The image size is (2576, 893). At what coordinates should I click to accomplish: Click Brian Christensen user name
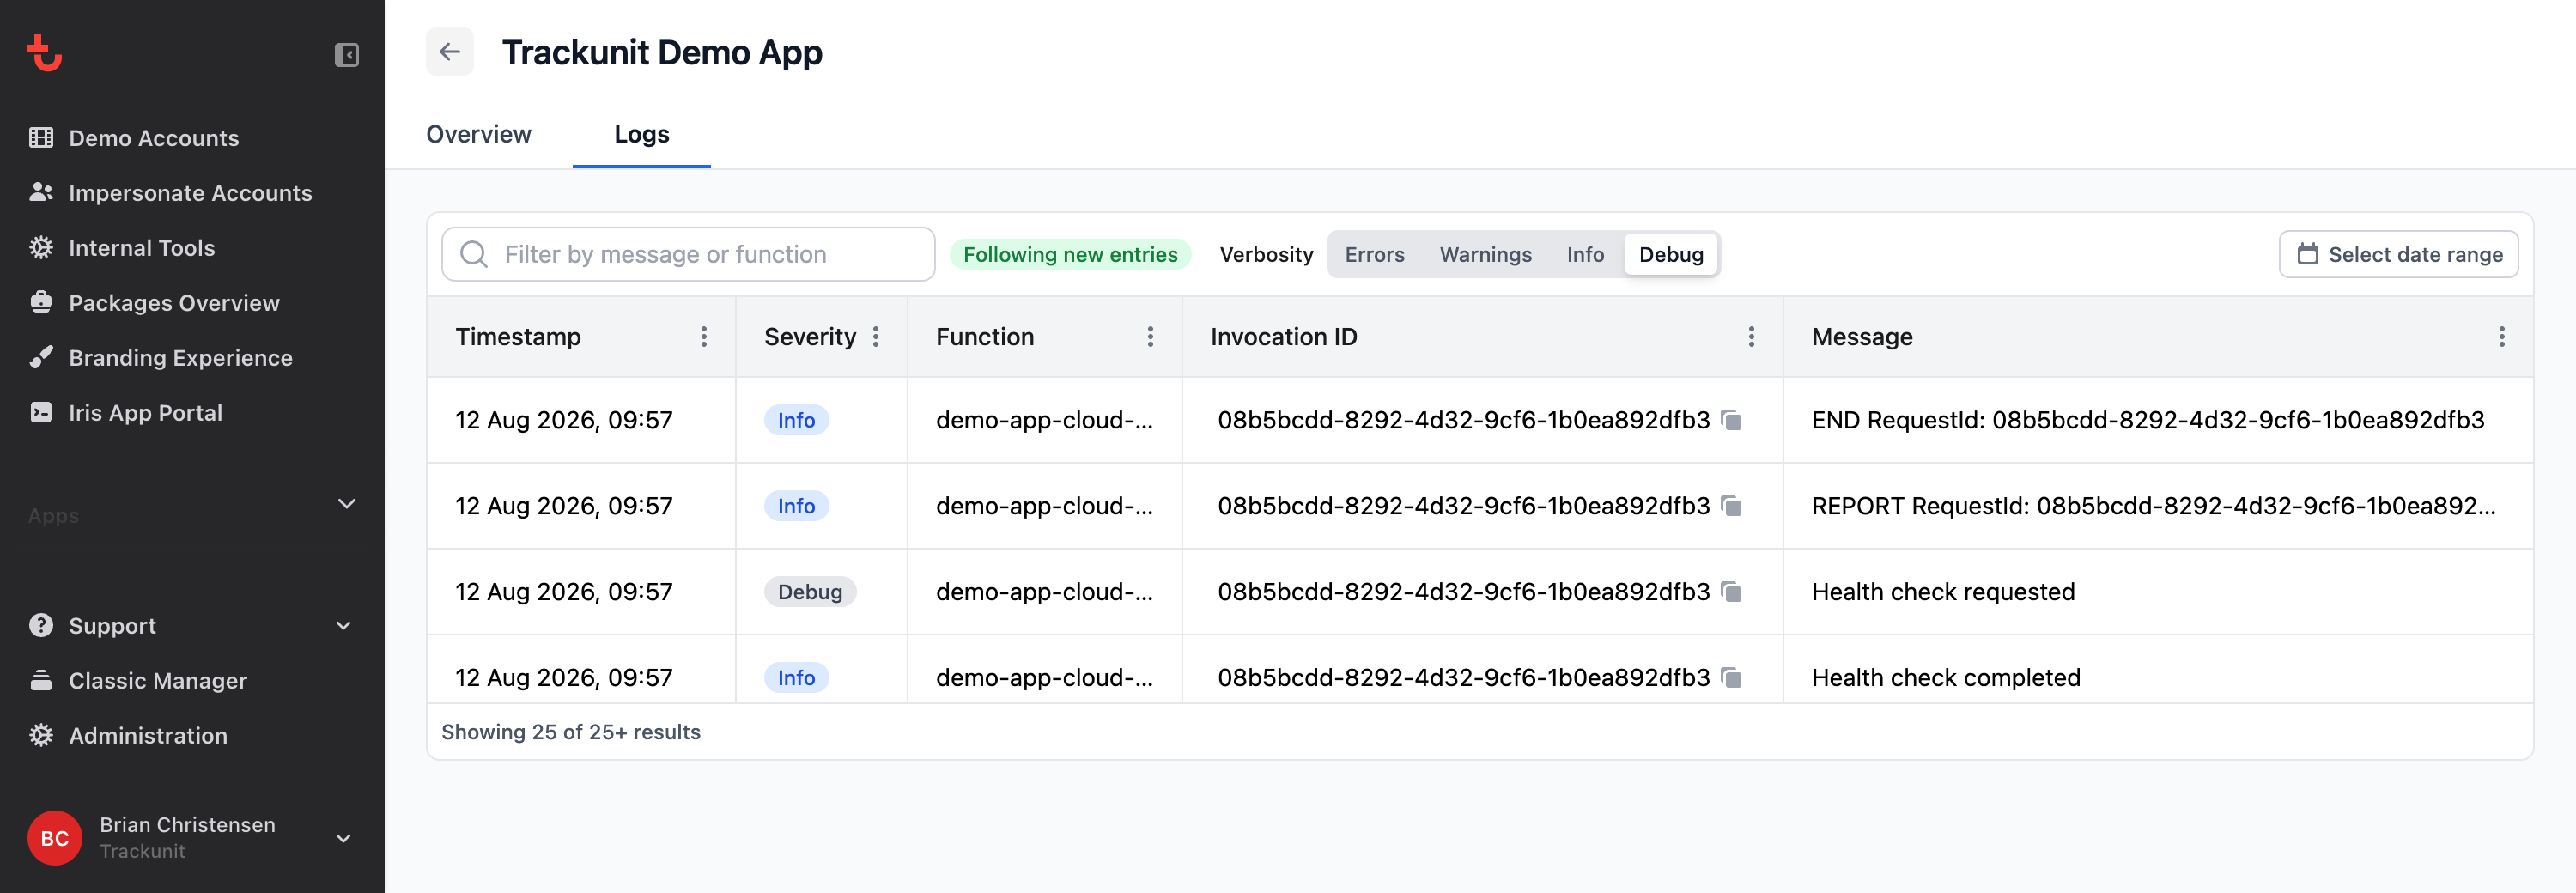(x=188, y=824)
